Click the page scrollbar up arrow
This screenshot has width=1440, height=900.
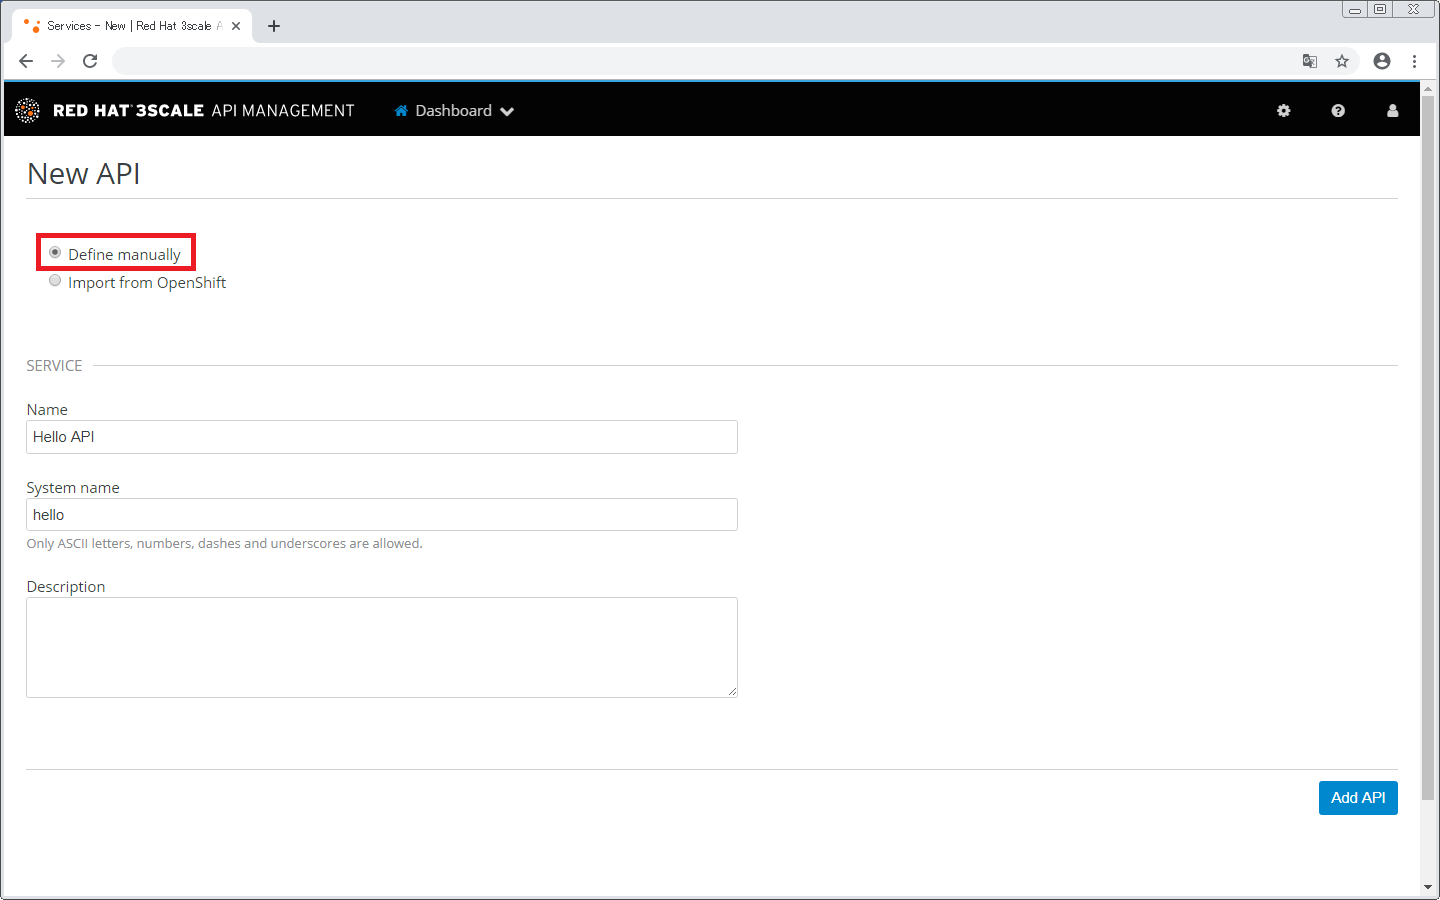[1428, 89]
